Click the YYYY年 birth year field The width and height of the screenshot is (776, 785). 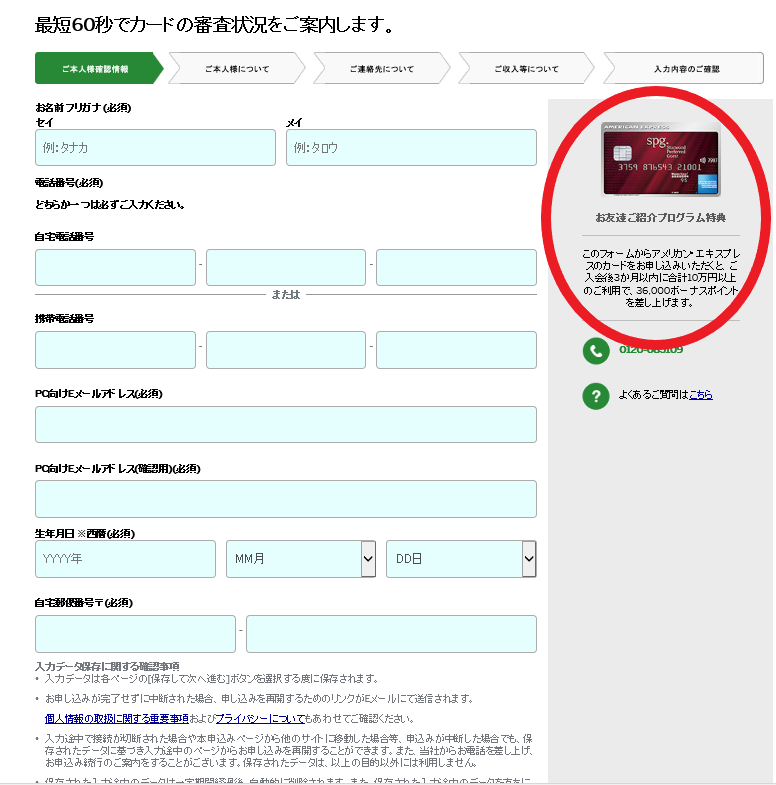[x=125, y=559]
